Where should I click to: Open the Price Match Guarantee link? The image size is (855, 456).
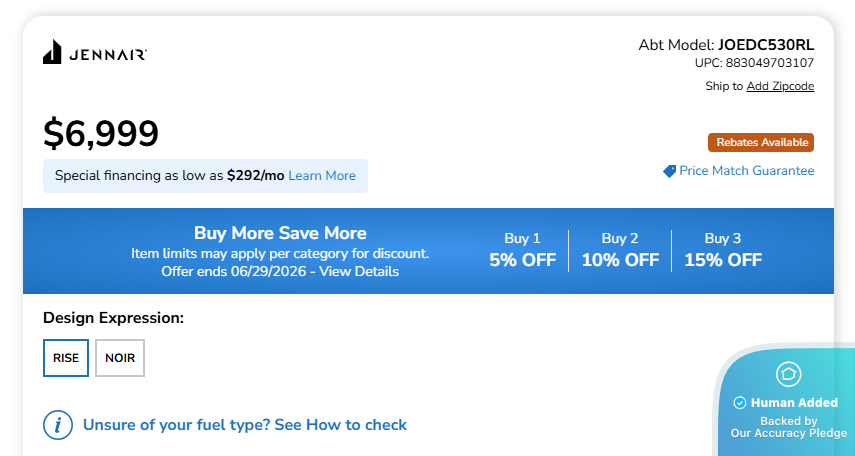746,171
